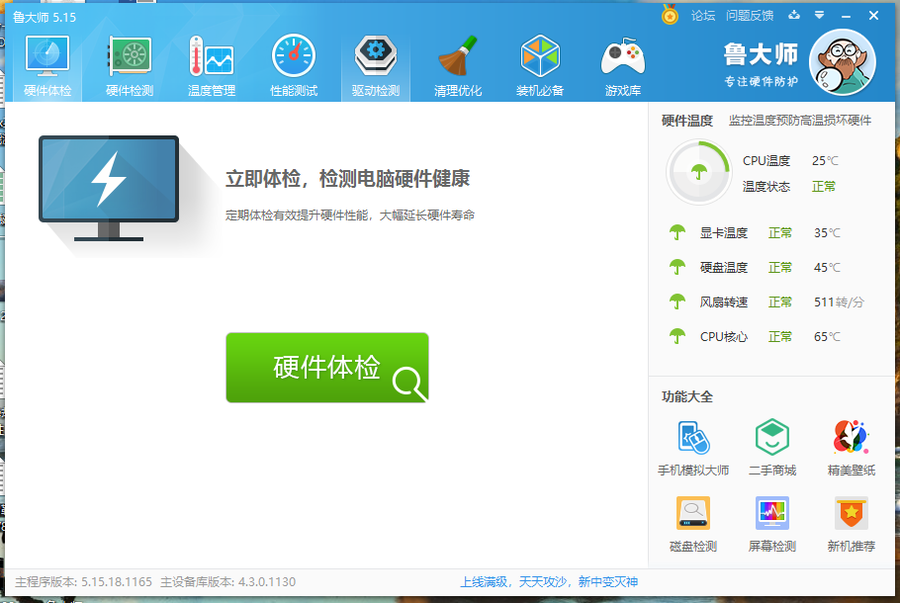
Task: Click the CPU temperature gauge dial
Action: tap(698, 170)
